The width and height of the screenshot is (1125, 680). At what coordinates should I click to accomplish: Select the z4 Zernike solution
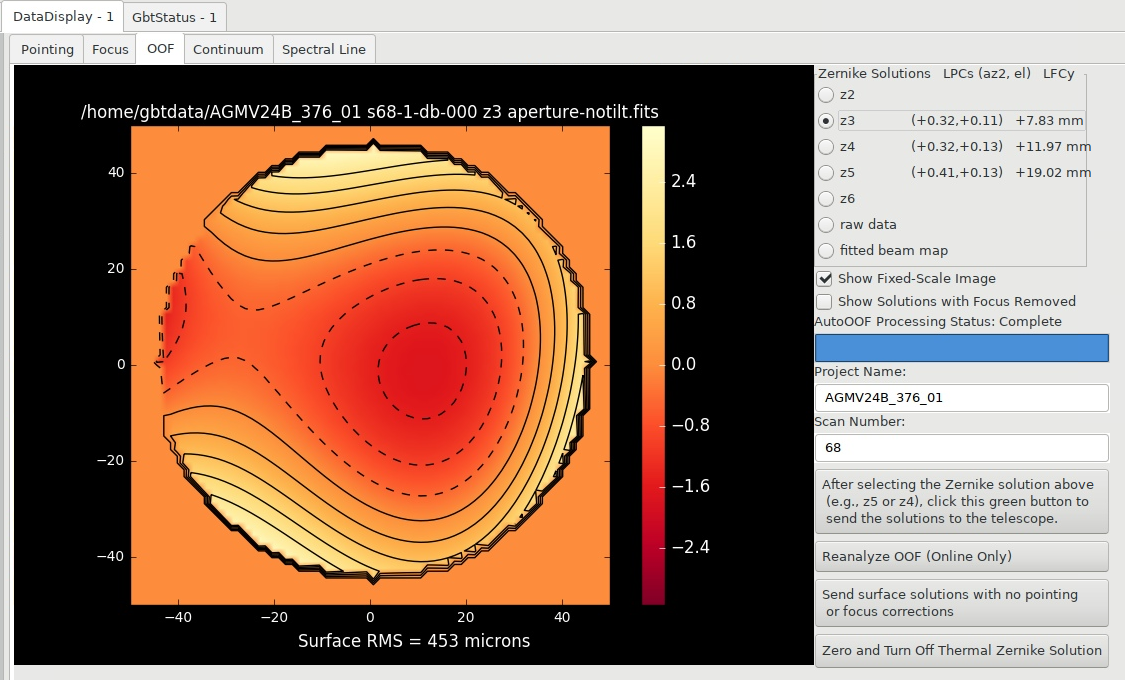pos(827,146)
